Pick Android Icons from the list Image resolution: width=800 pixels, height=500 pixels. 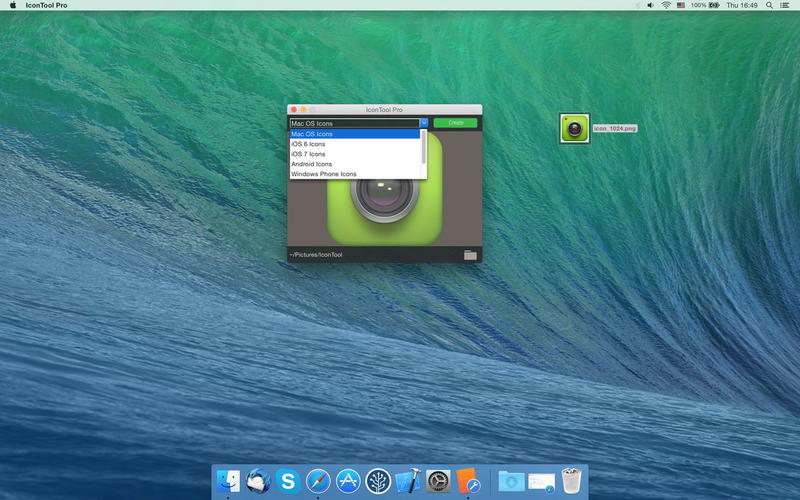click(355, 164)
